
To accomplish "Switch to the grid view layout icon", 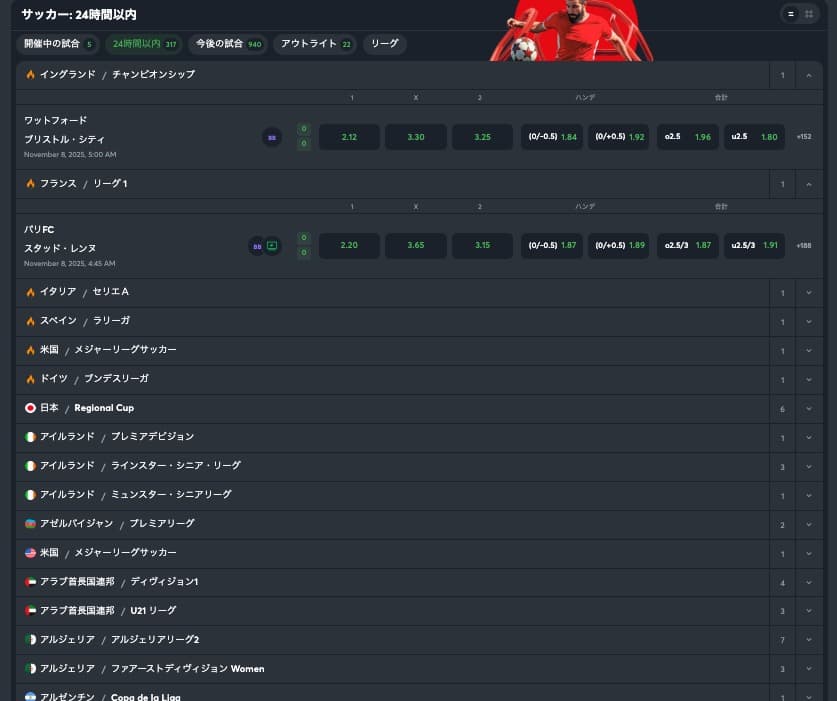I will (x=809, y=14).
